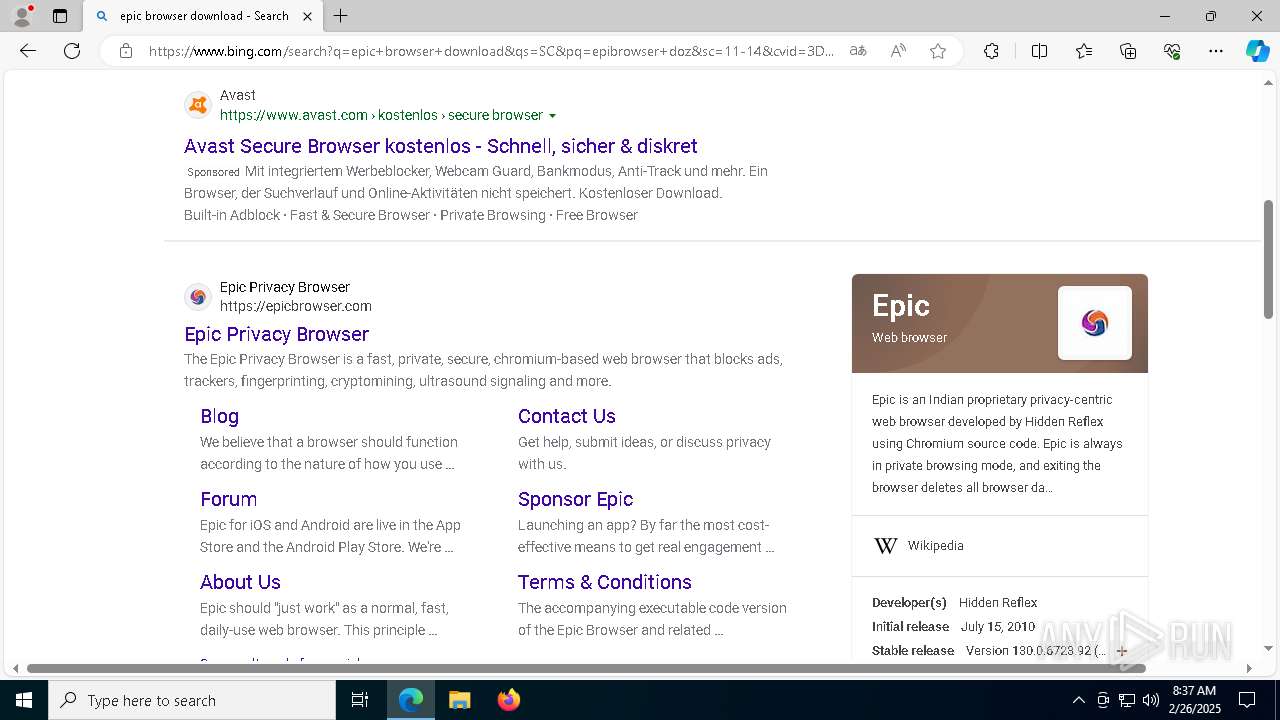Click the Epic Privacy Browser favicon
The width and height of the screenshot is (1280, 720).
(198, 297)
